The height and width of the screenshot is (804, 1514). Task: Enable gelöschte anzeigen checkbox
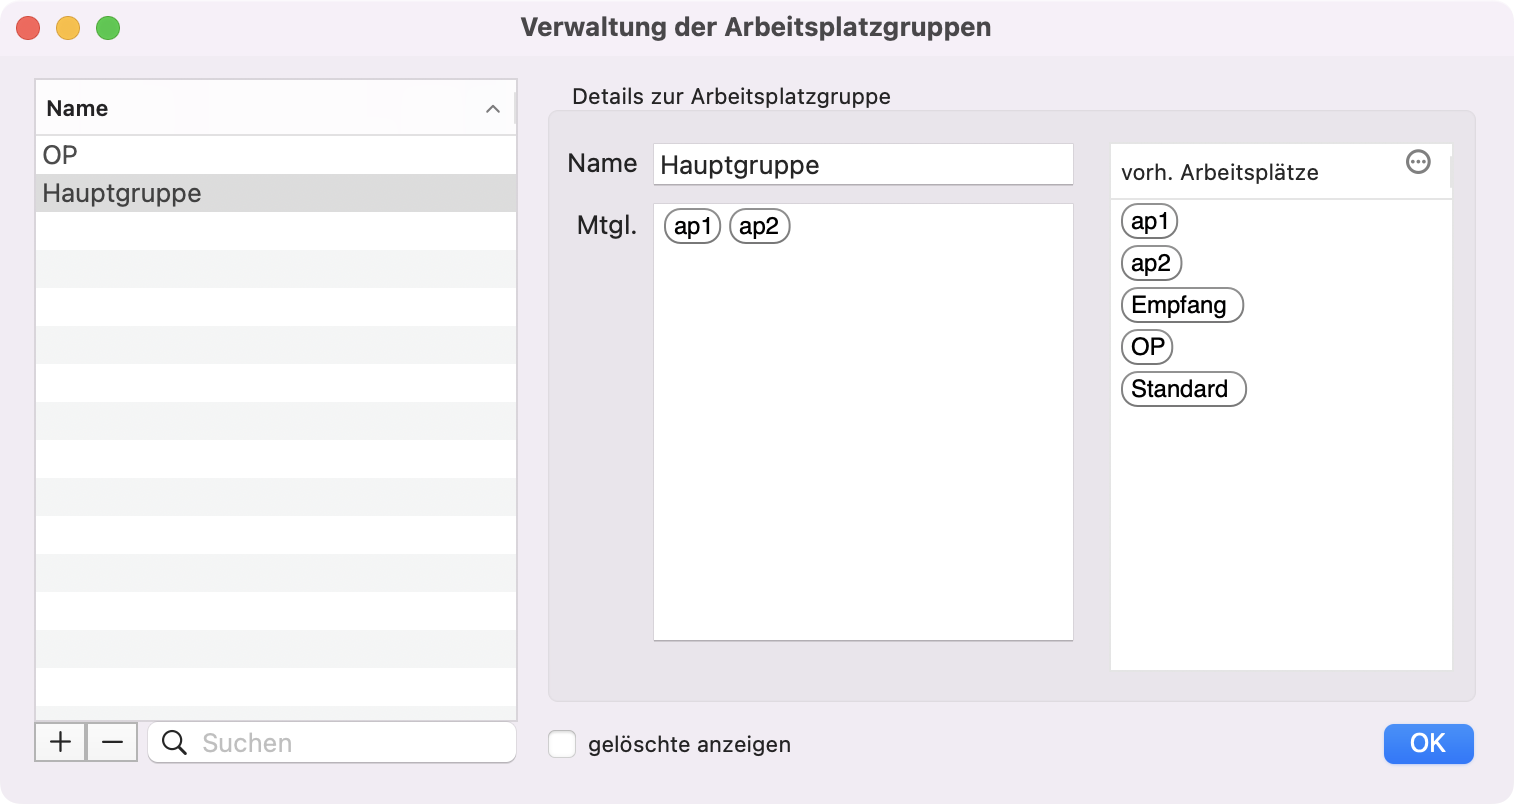(562, 744)
